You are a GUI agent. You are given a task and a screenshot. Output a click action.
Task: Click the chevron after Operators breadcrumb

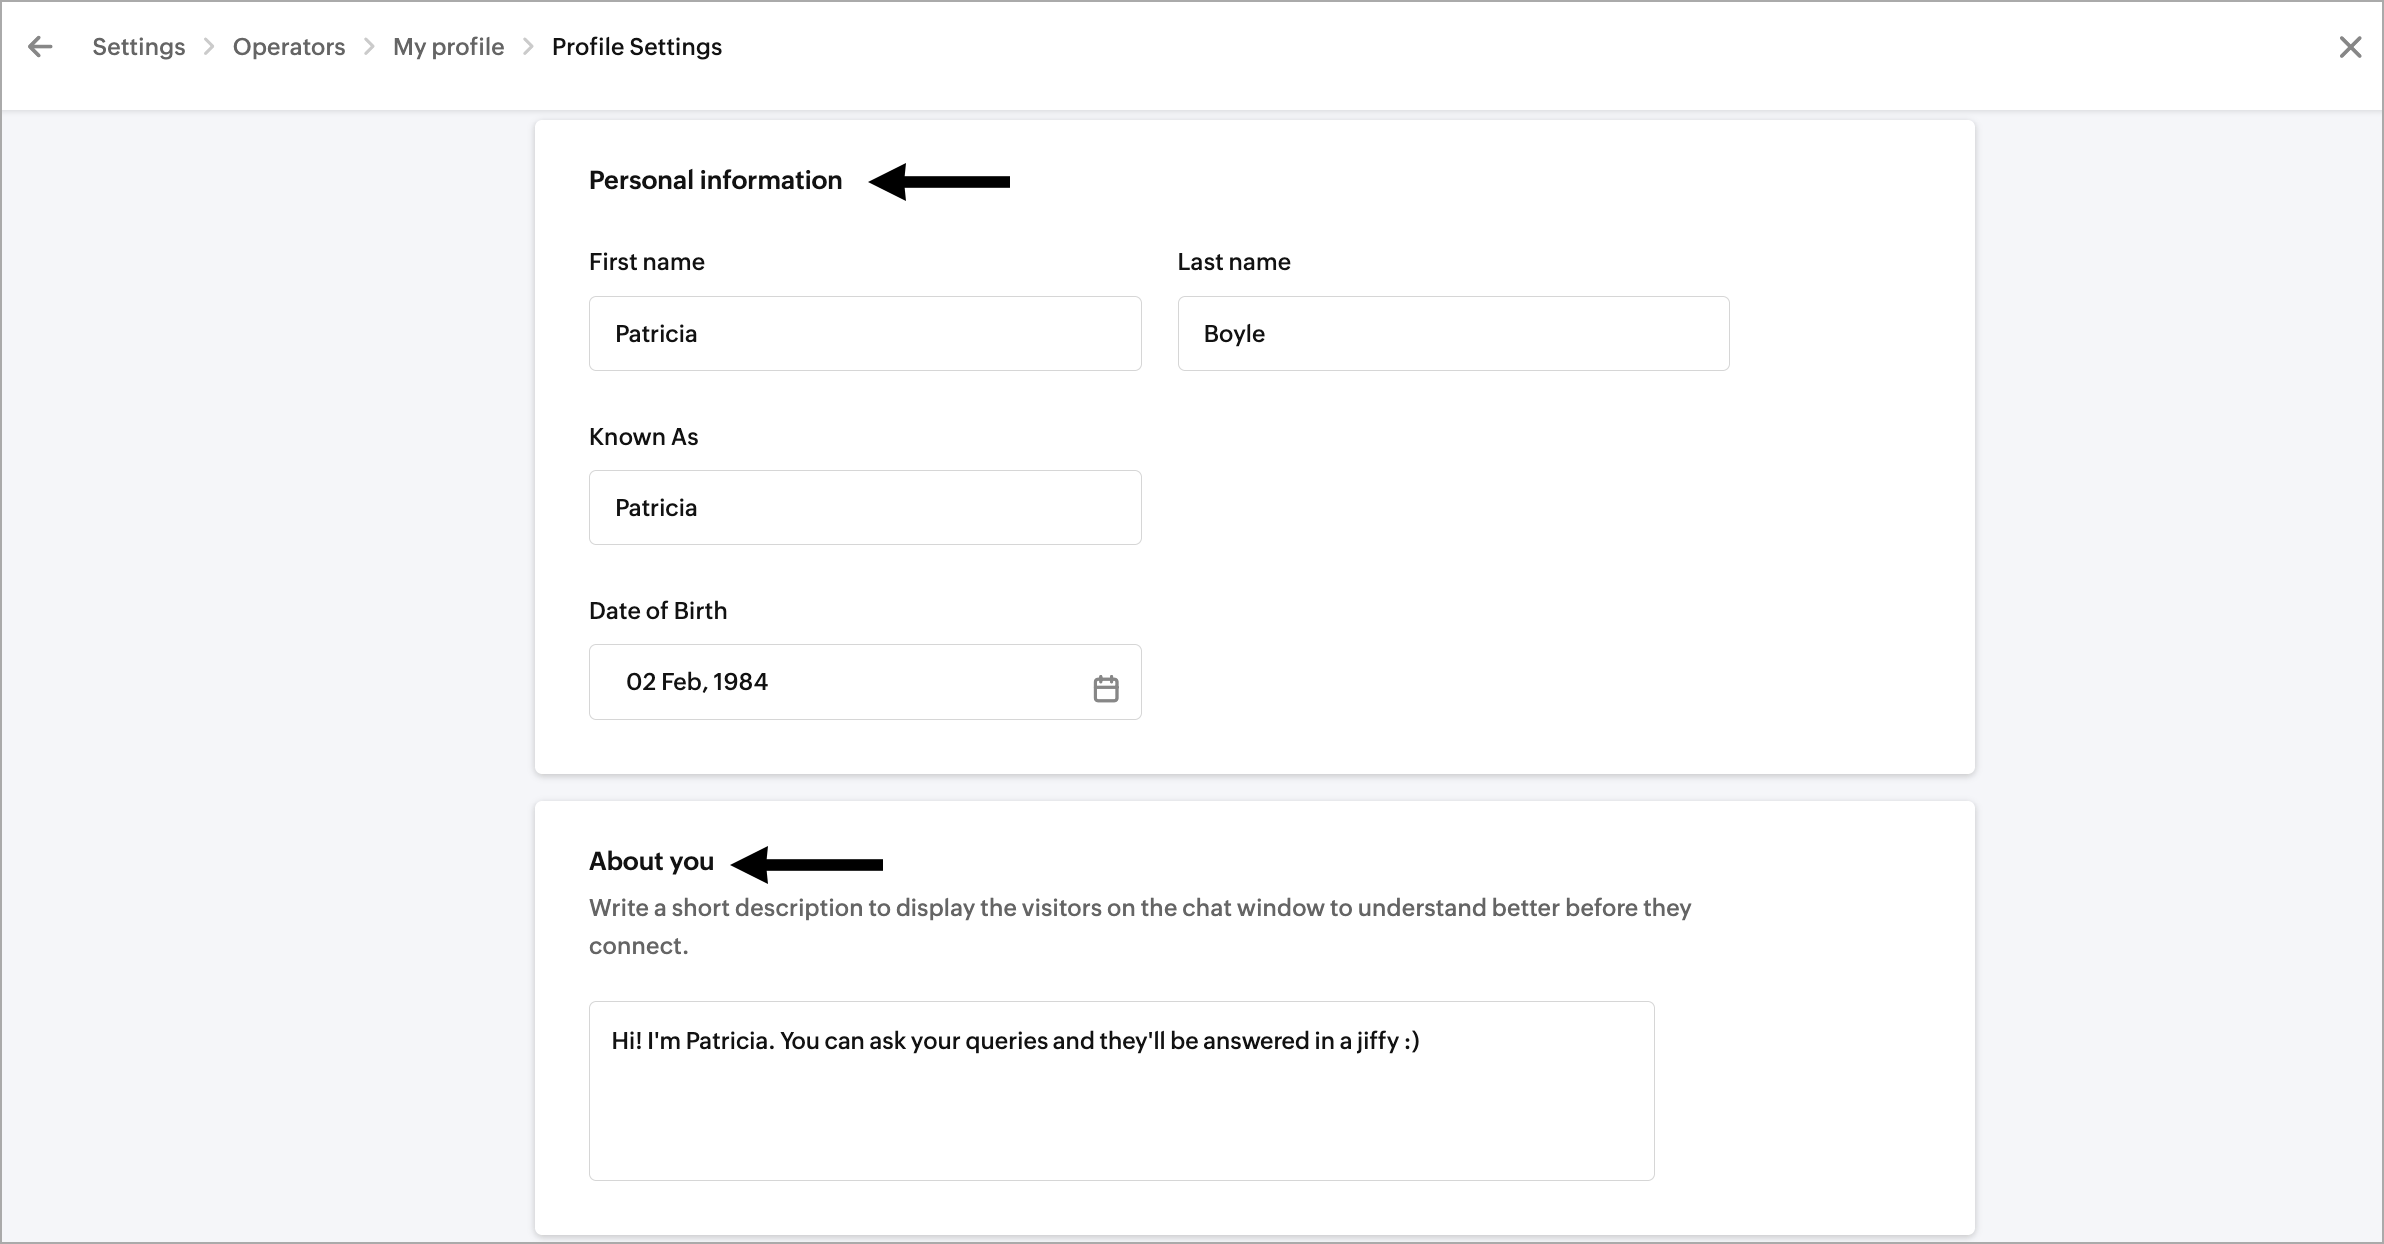(369, 47)
